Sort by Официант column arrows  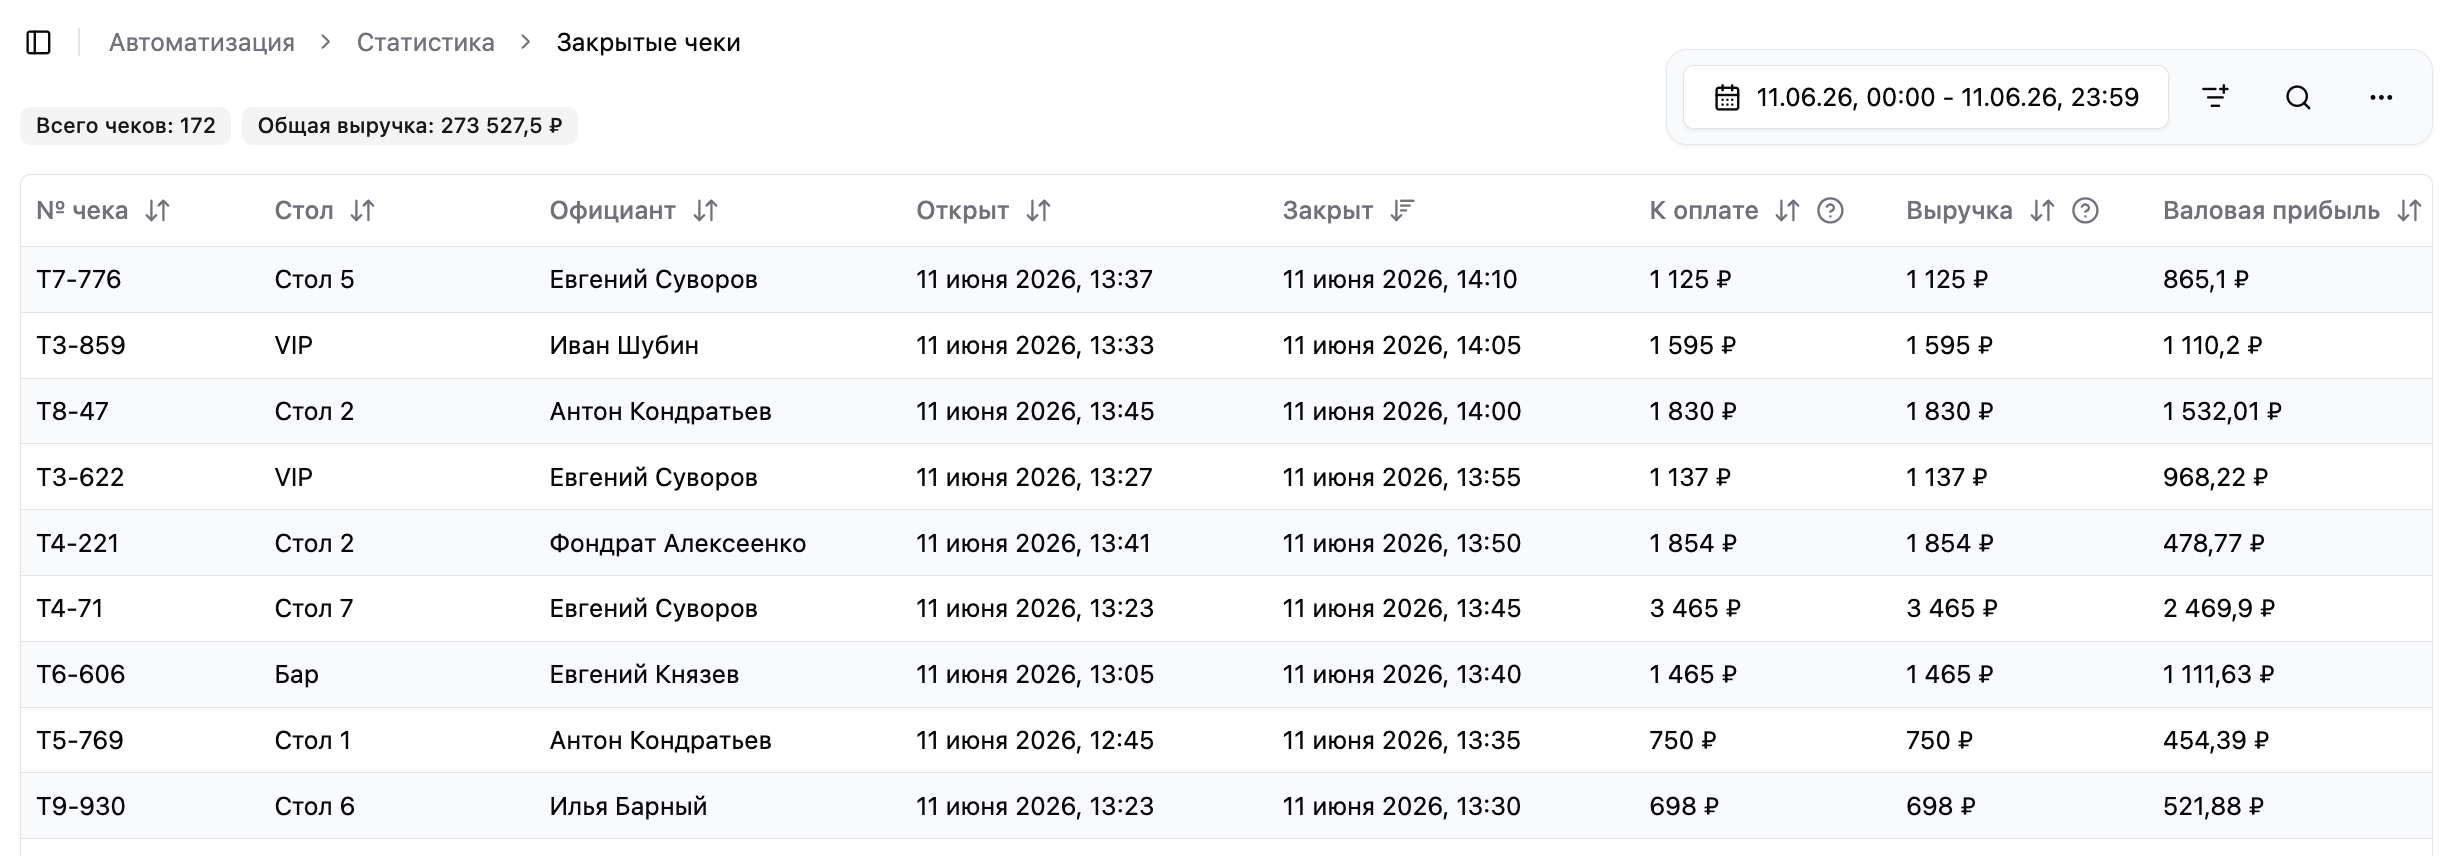pyautogui.click(x=705, y=210)
